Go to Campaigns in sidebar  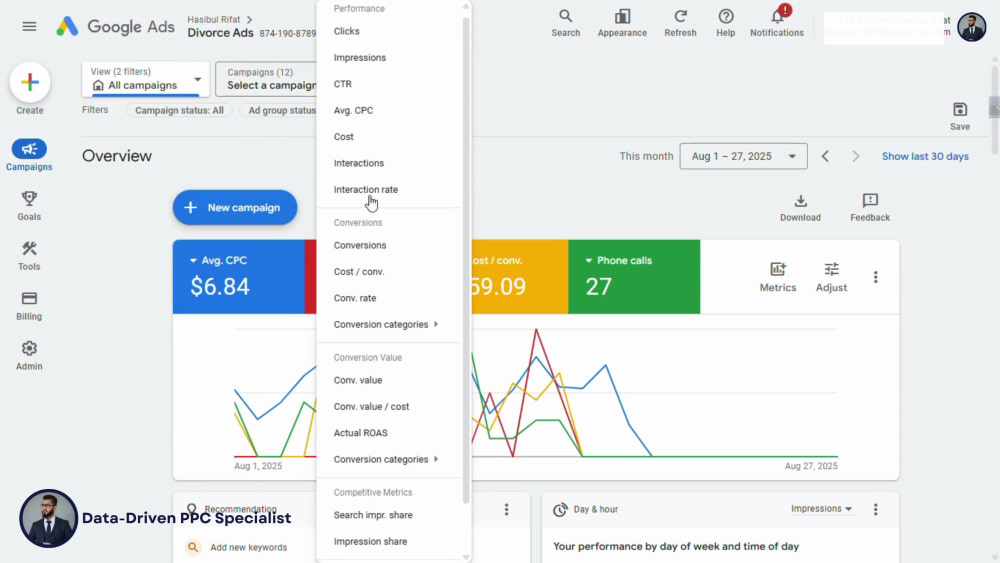coord(29,156)
